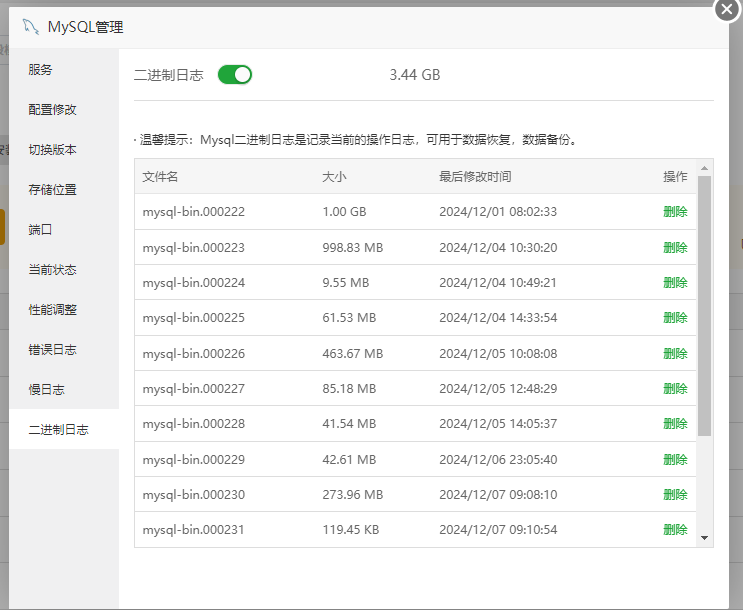Select the file name mysql-bin.000230
The image size is (743, 610).
point(194,494)
